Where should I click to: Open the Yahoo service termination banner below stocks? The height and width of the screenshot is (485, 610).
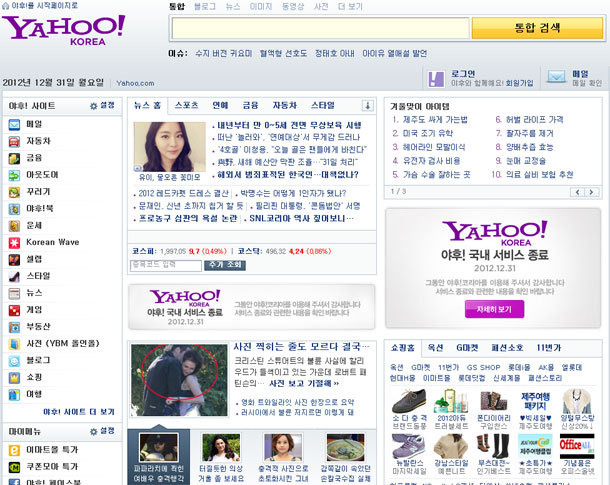[252, 307]
